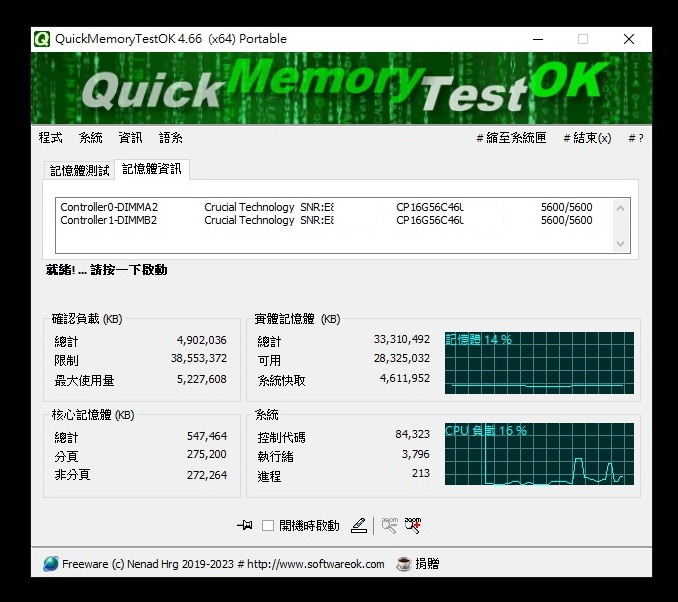
Task: Click process count 213
Action: pyautogui.click(x=421, y=473)
